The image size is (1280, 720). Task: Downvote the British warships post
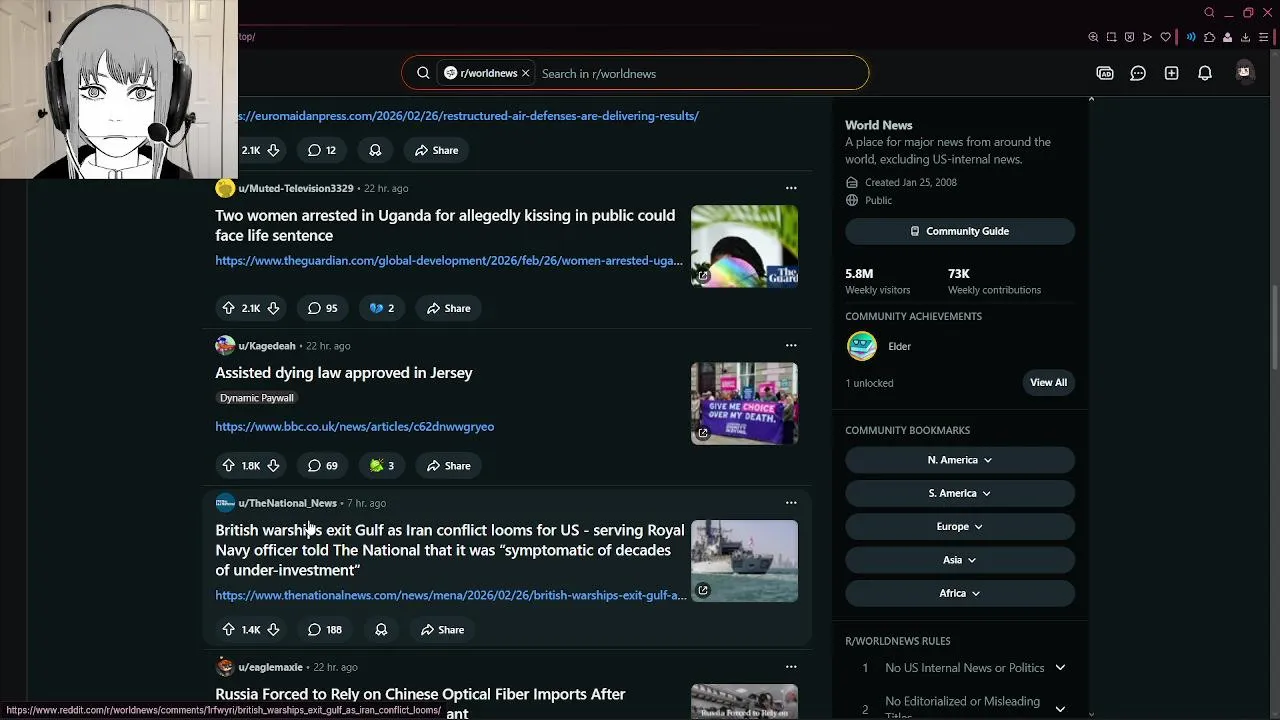pos(273,630)
